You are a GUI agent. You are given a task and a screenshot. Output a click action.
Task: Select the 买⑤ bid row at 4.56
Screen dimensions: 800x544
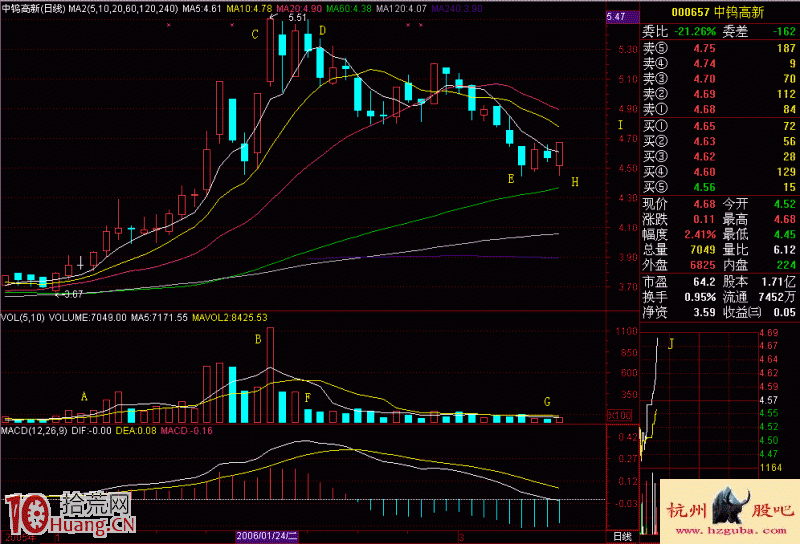point(719,187)
